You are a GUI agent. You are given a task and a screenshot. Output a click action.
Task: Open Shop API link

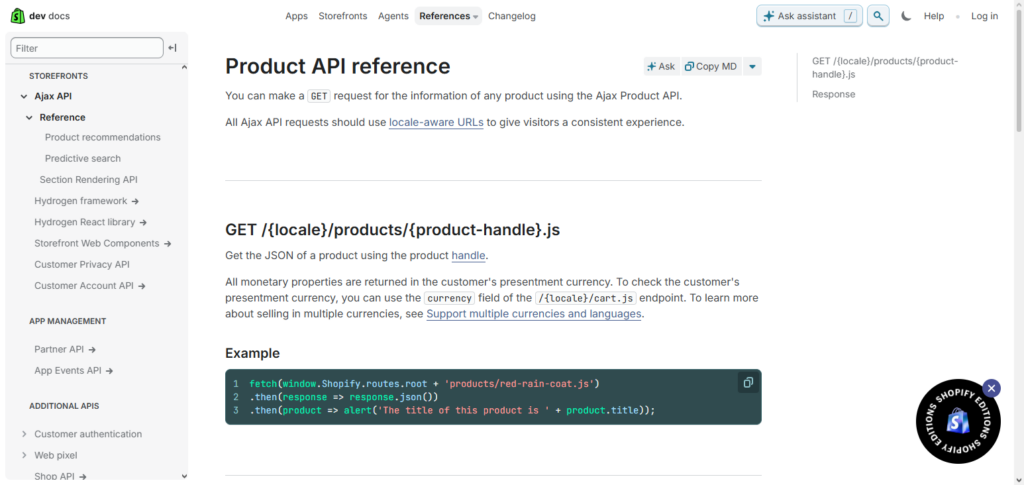click(61, 476)
